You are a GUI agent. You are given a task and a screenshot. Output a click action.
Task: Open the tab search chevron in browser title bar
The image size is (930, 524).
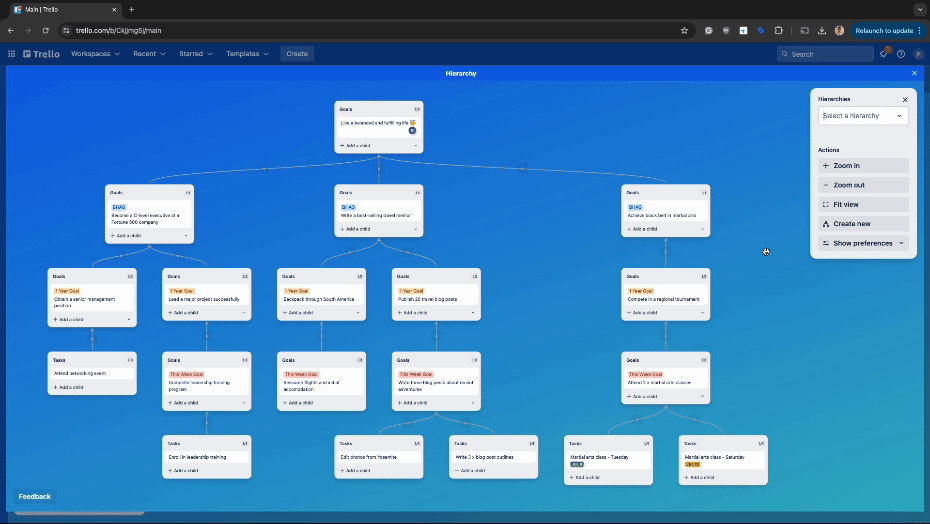920,9
